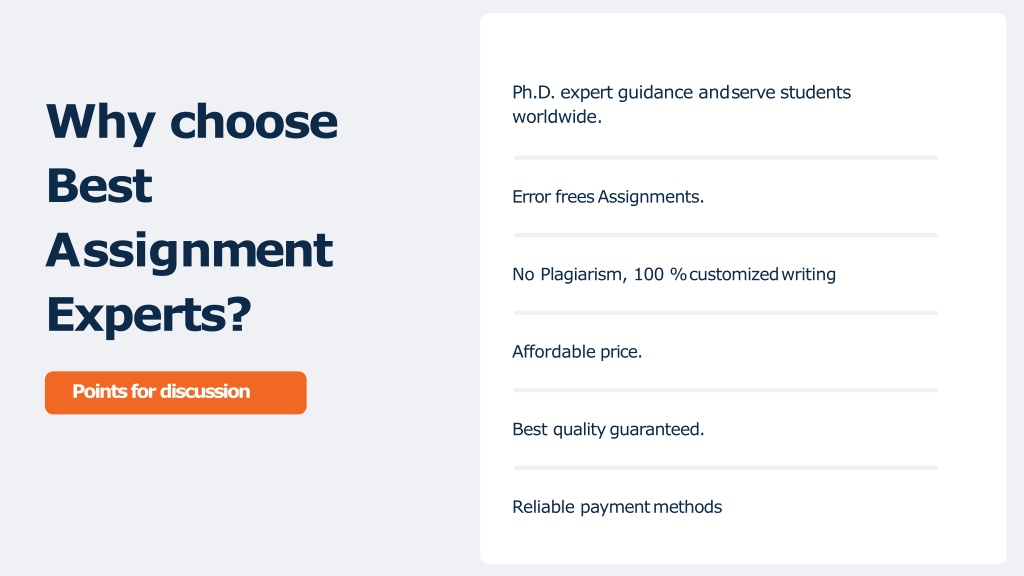Click the Ph.D. expert guidance list item
Viewport: 1024px width, 576px height.
[x=681, y=104]
